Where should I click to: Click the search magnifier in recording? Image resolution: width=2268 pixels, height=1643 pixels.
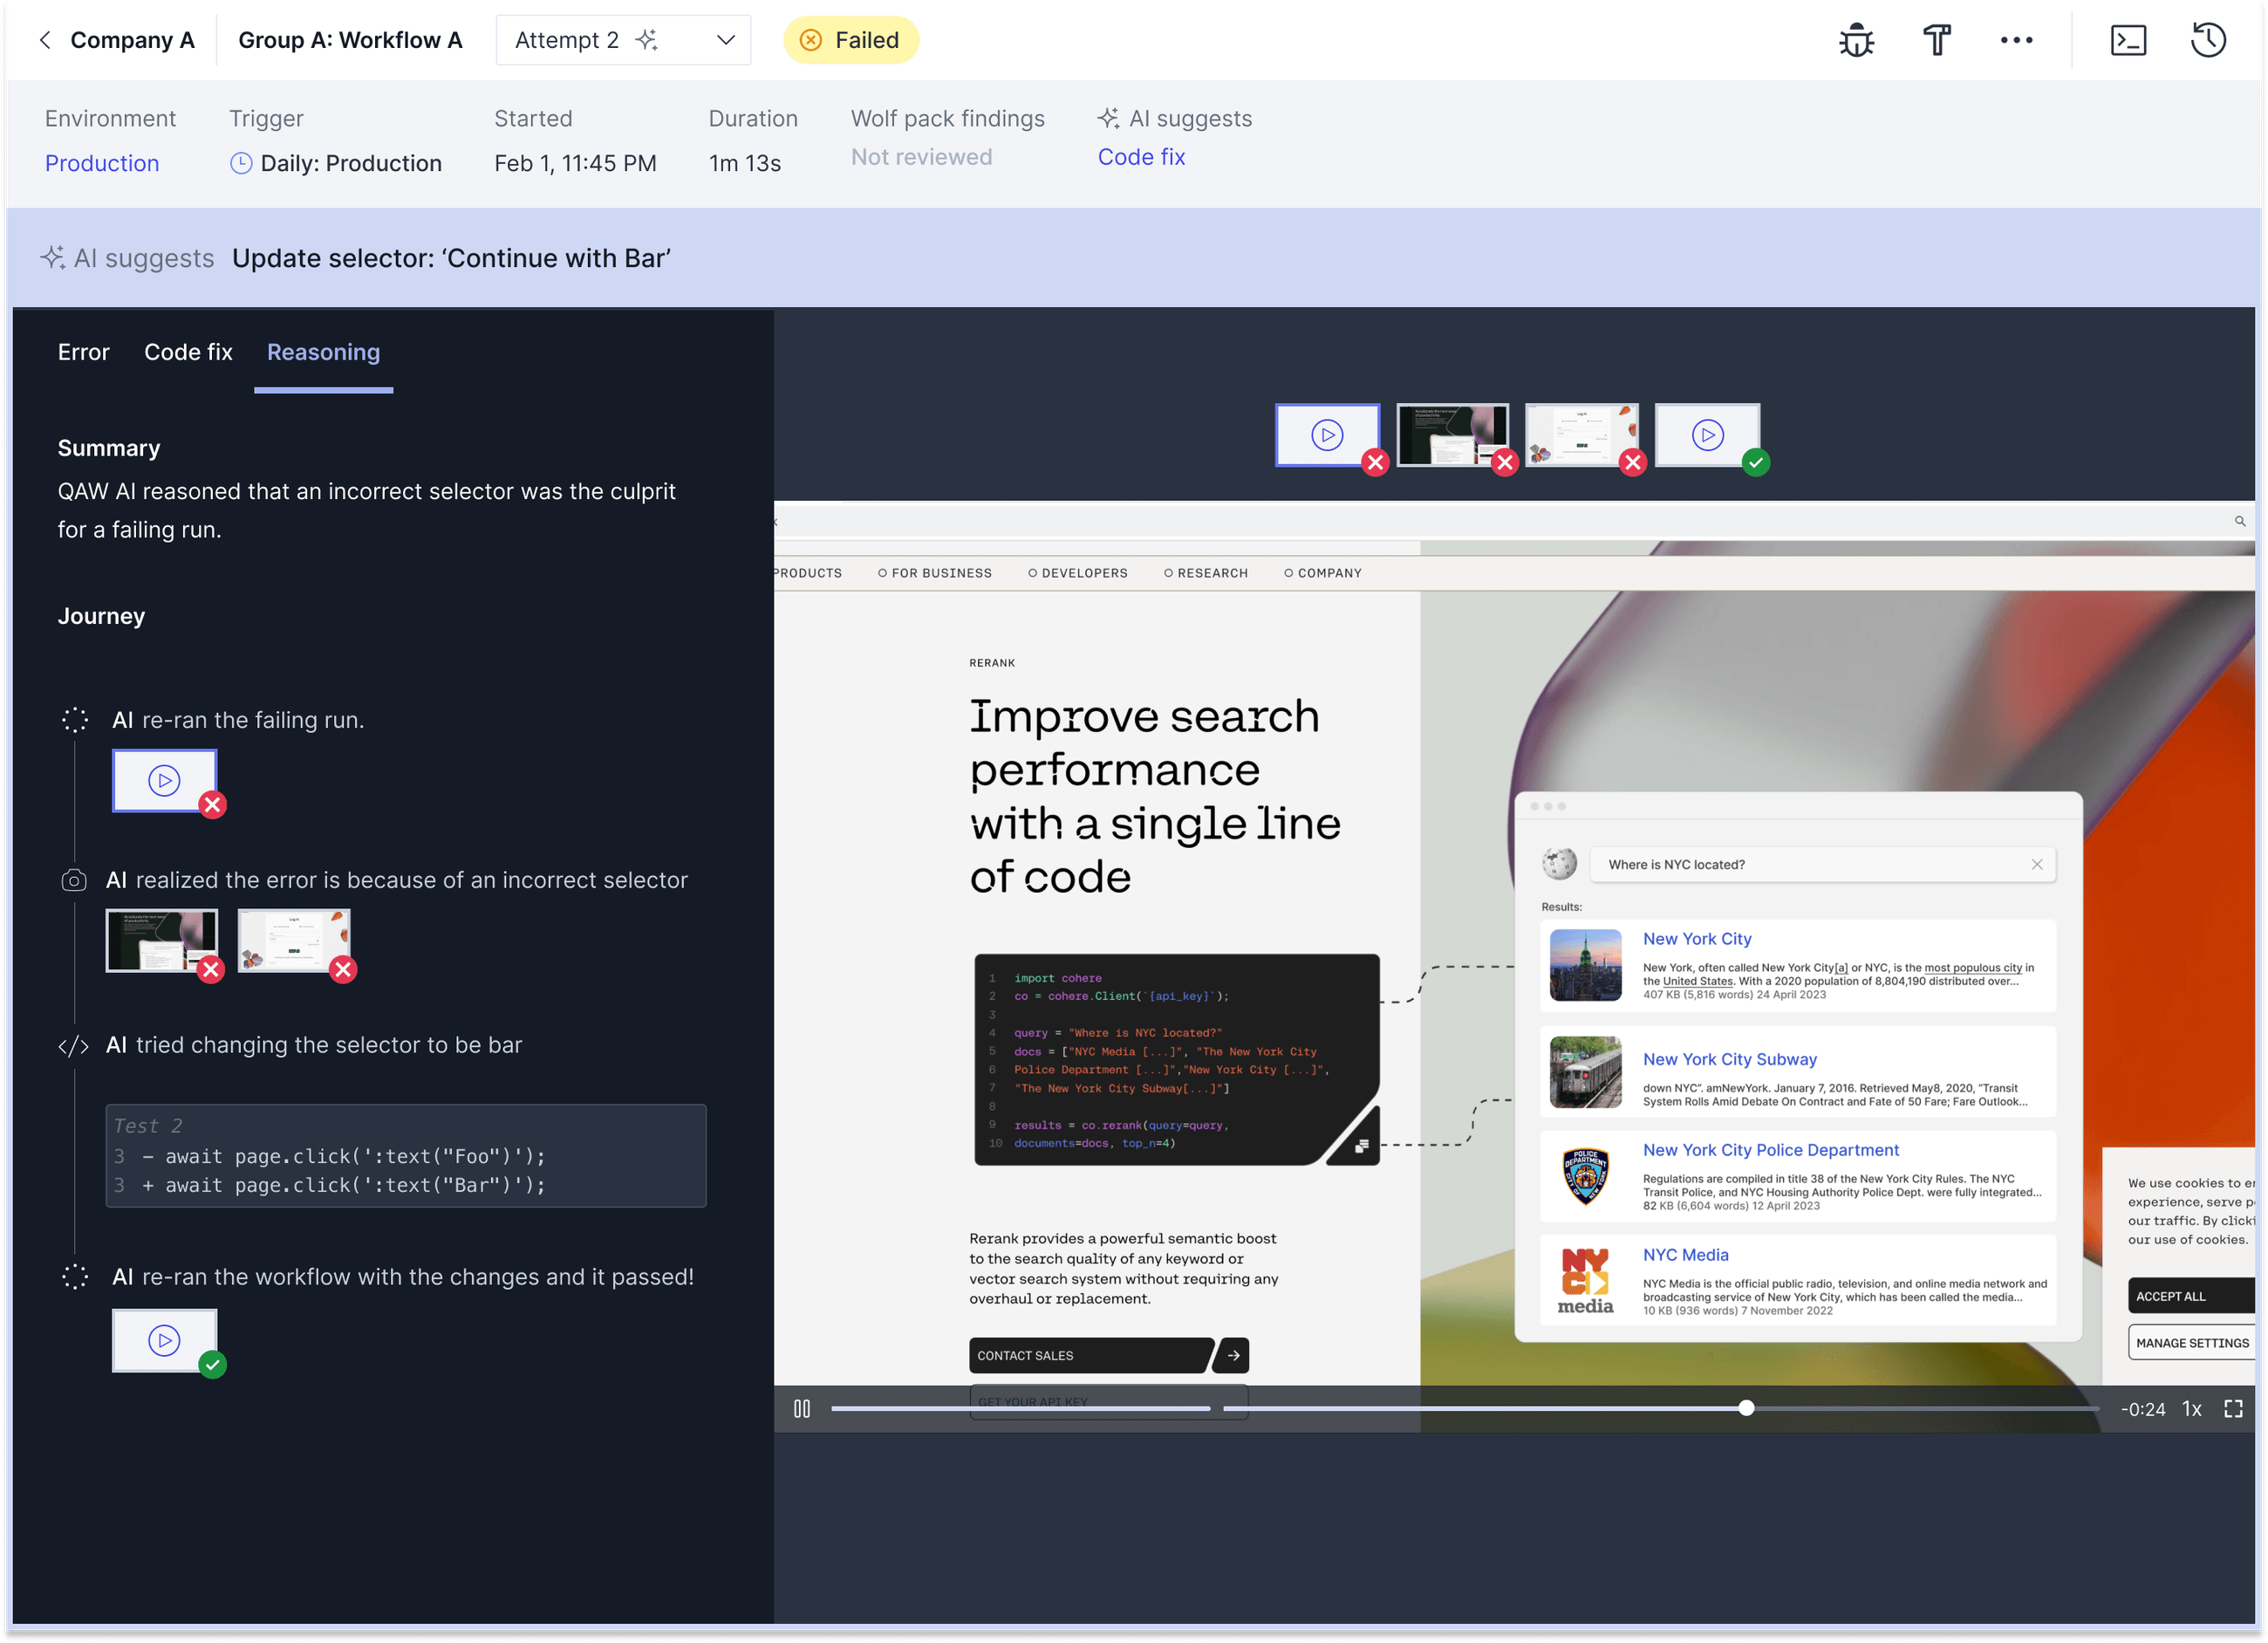click(x=2239, y=521)
